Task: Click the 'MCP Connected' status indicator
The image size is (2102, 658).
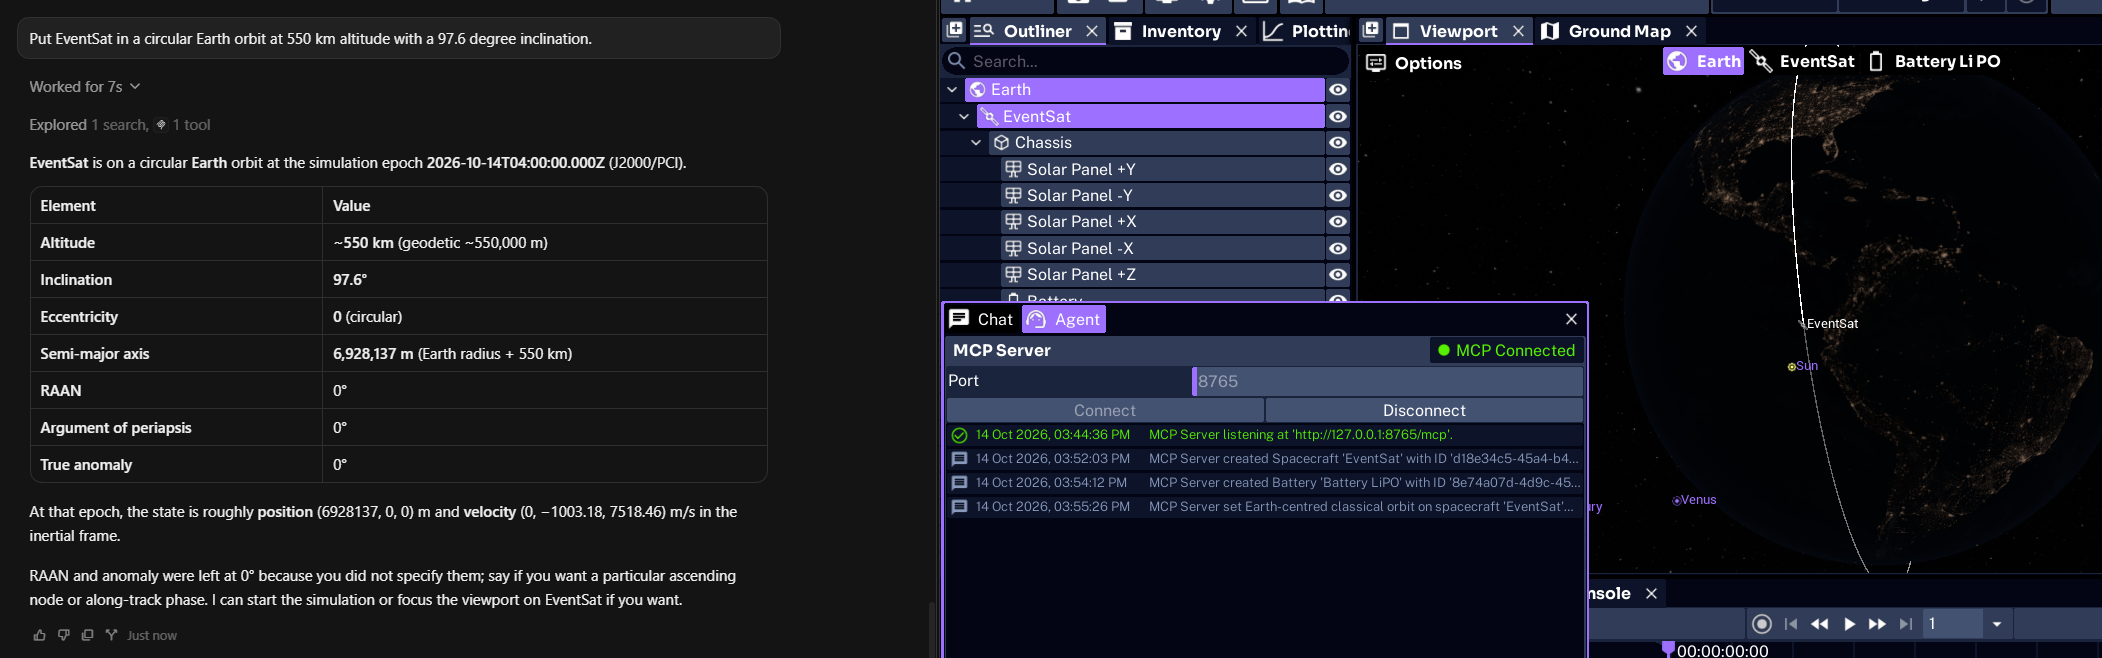Action: tap(1506, 350)
